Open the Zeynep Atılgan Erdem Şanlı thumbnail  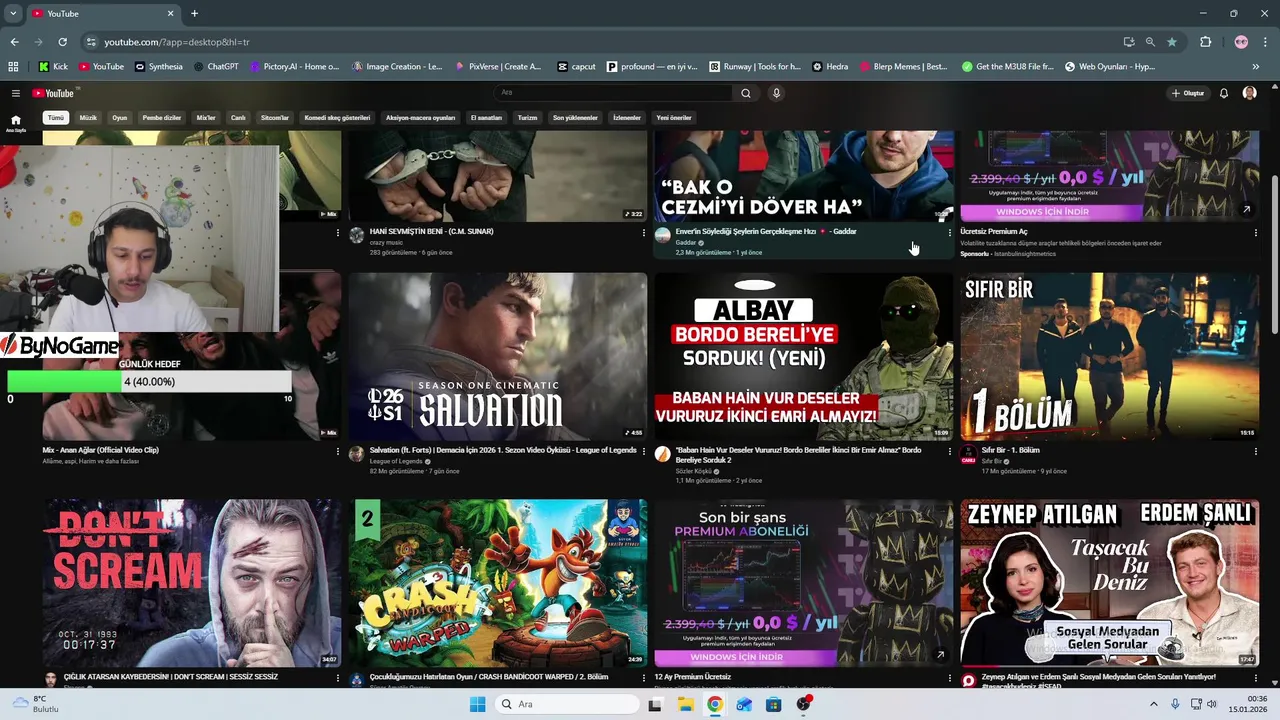tap(1110, 583)
